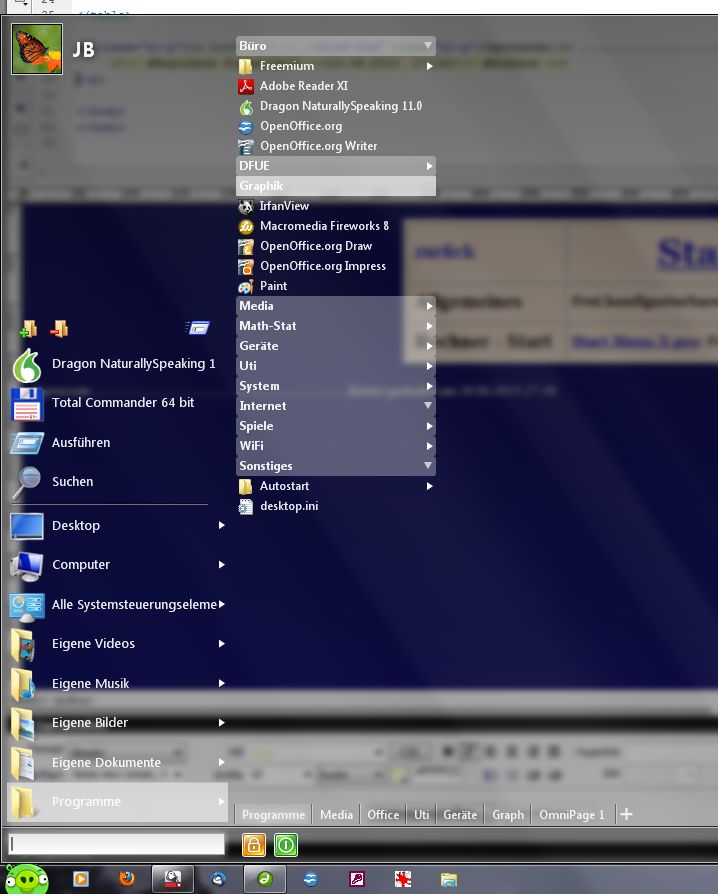Expand the Media group
The width and height of the screenshot is (718, 894).
(x=336, y=306)
